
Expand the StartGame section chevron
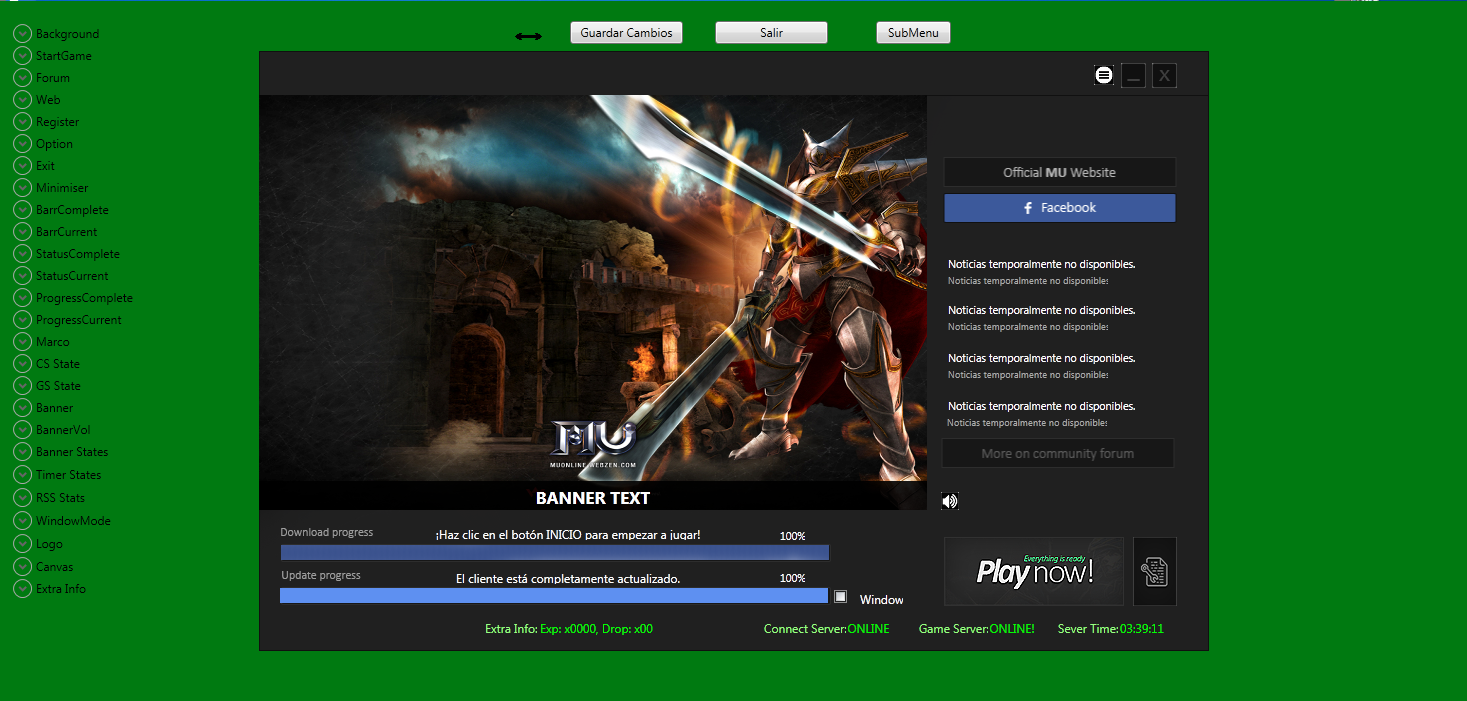click(22, 55)
